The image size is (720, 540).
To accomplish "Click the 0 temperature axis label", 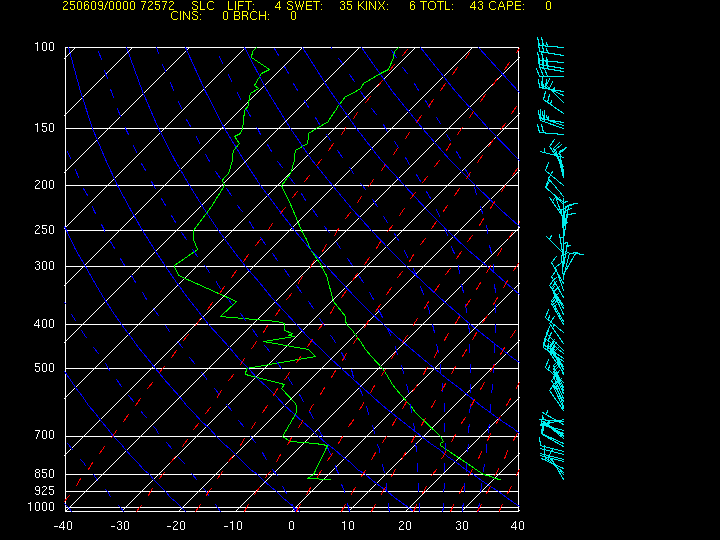I will click(292, 526).
